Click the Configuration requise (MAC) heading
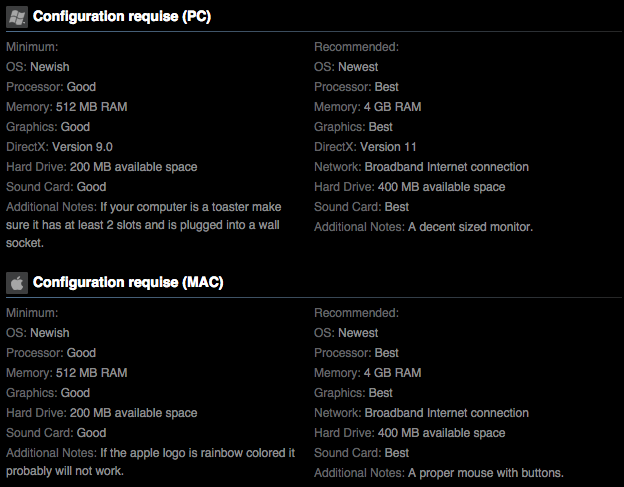 pyautogui.click(x=128, y=282)
